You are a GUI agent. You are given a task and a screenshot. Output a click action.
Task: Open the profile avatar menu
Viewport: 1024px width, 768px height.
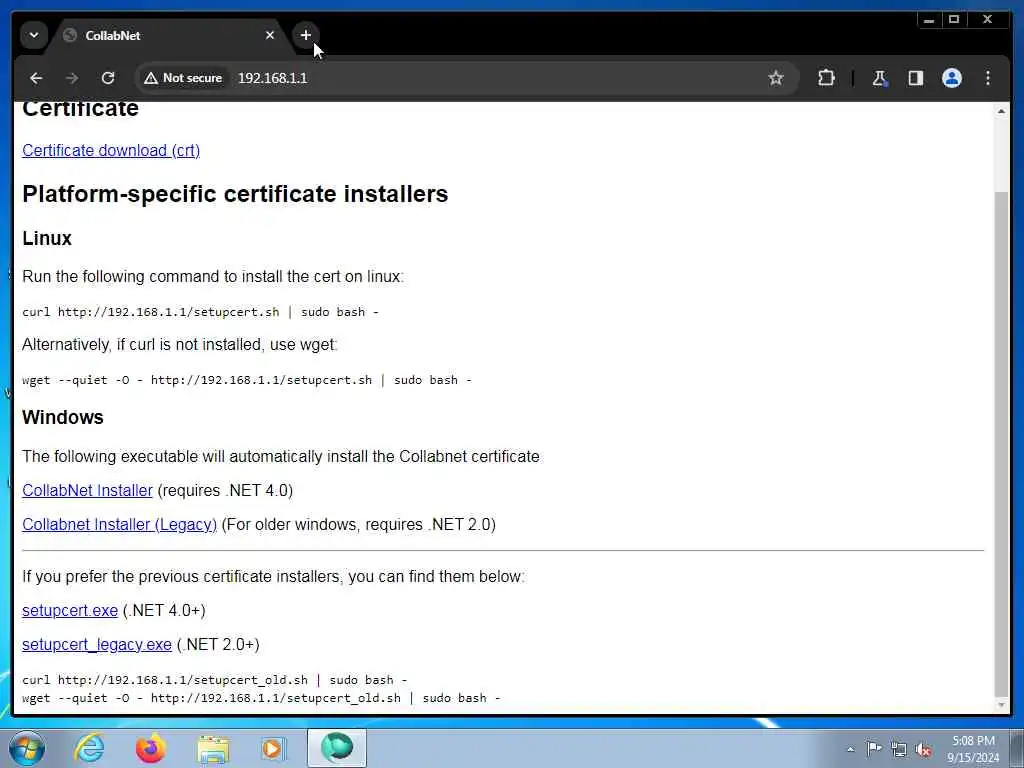coord(952,78)
